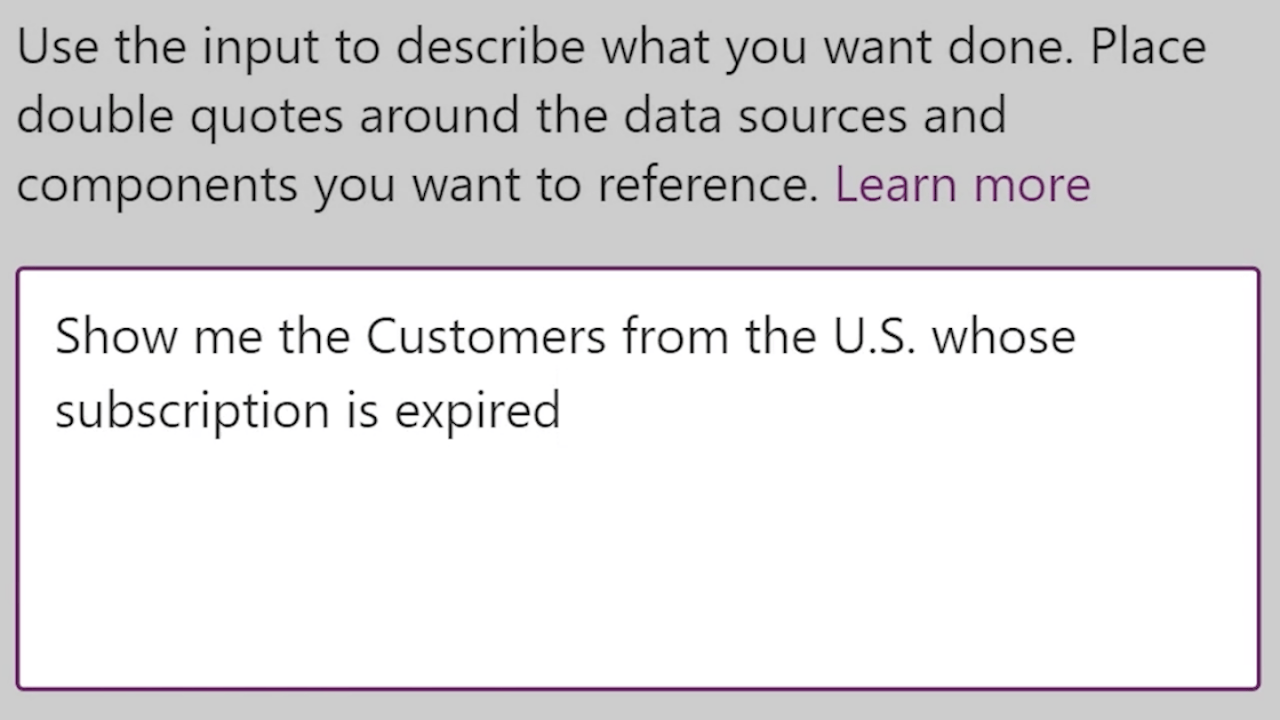Click the word "Show" in the input
Image resolution: width=1280 pixels, height=720 pixels.
click(x=115, y=336)
